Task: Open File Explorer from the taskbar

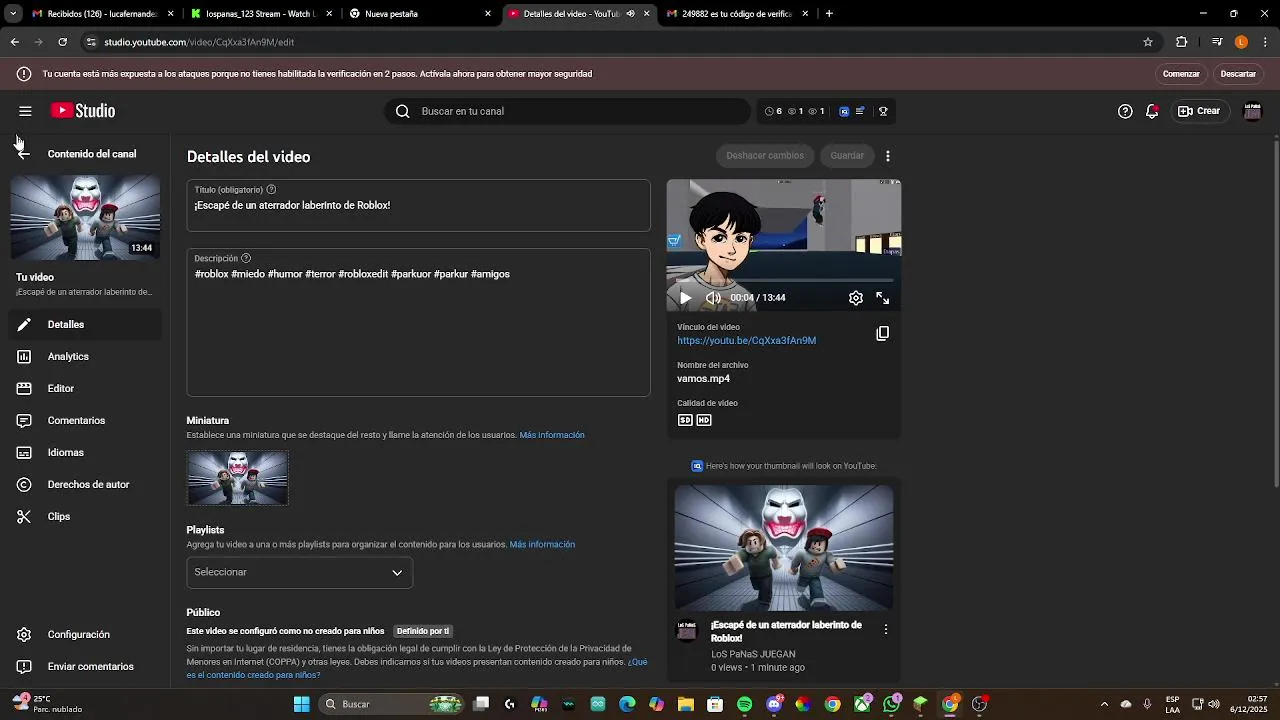Action: [686, 704]
